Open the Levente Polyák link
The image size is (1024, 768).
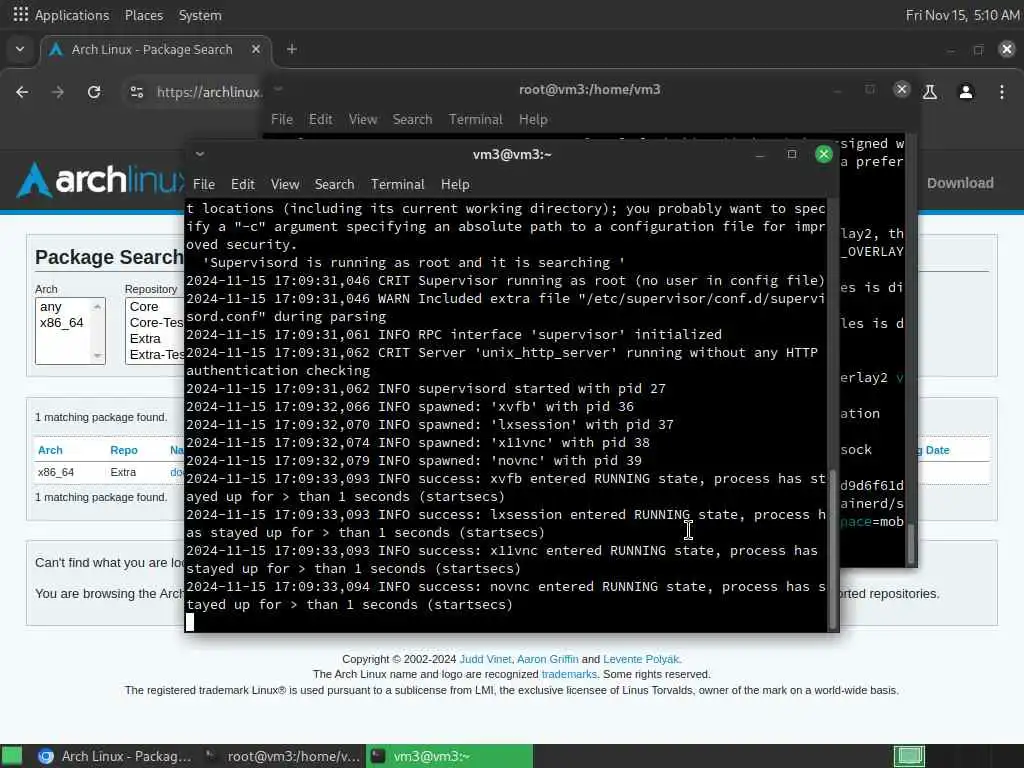(641, 659)
